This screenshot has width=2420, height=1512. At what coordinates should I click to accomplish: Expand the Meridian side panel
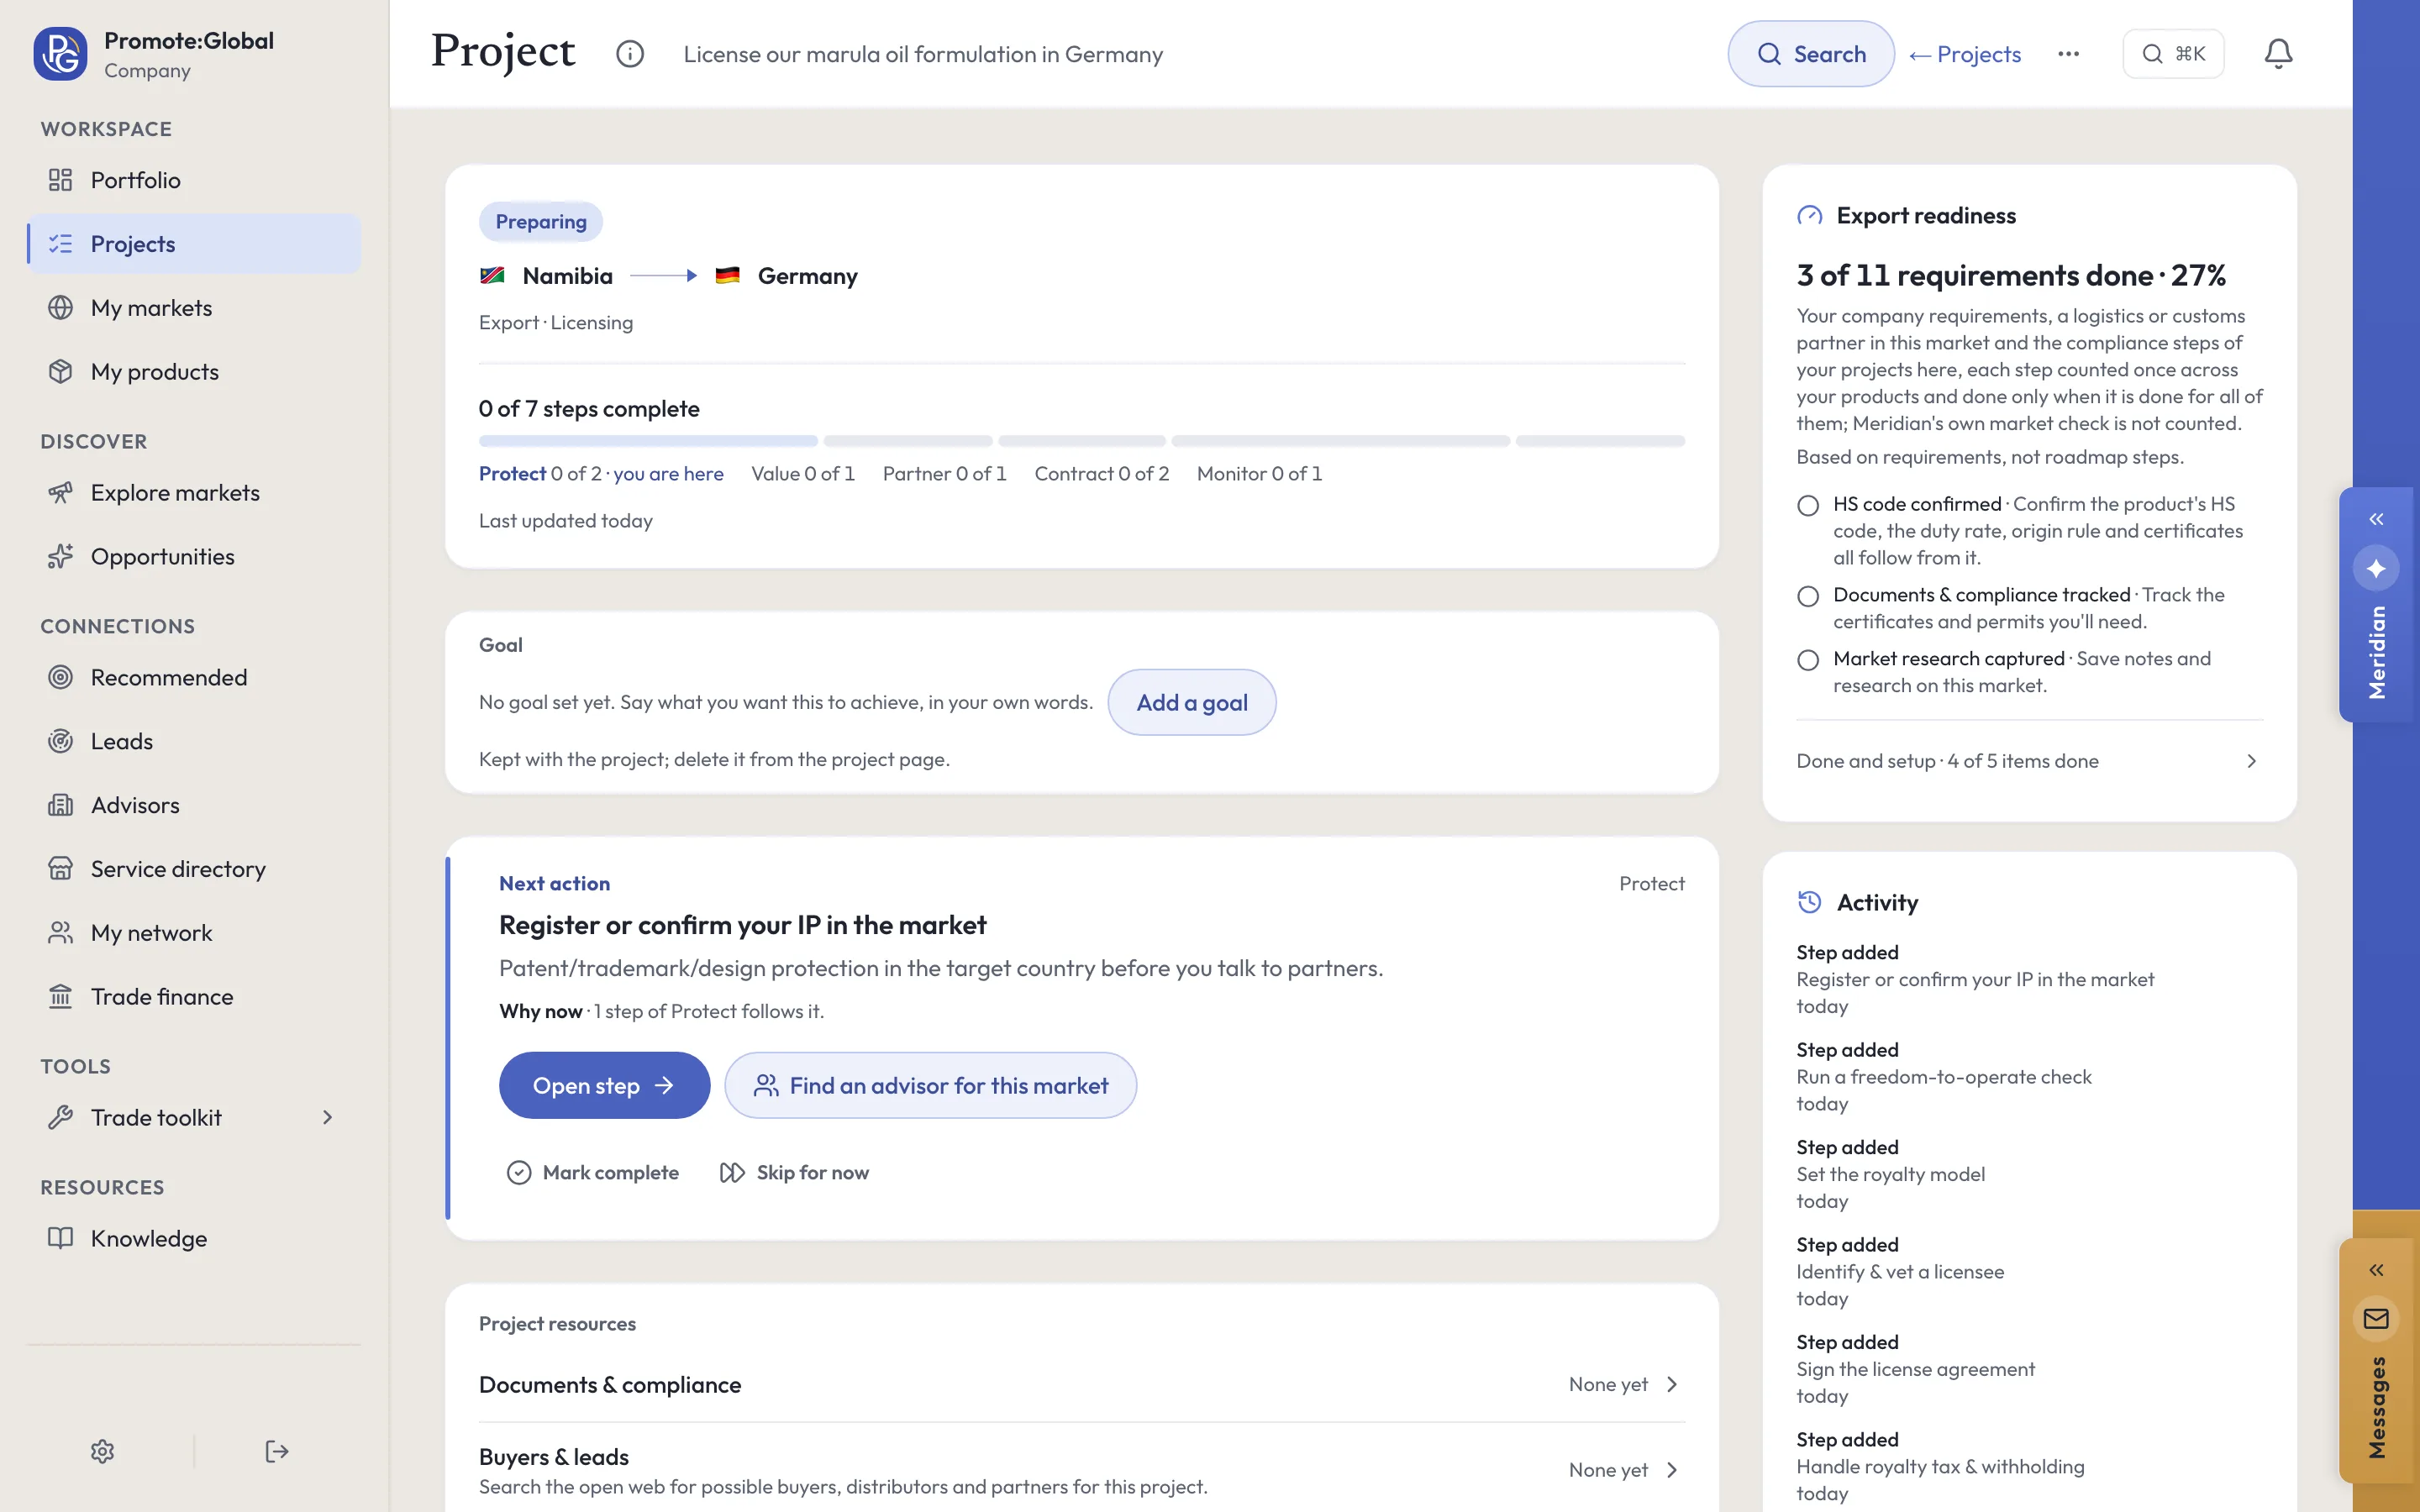point(2376,519)
